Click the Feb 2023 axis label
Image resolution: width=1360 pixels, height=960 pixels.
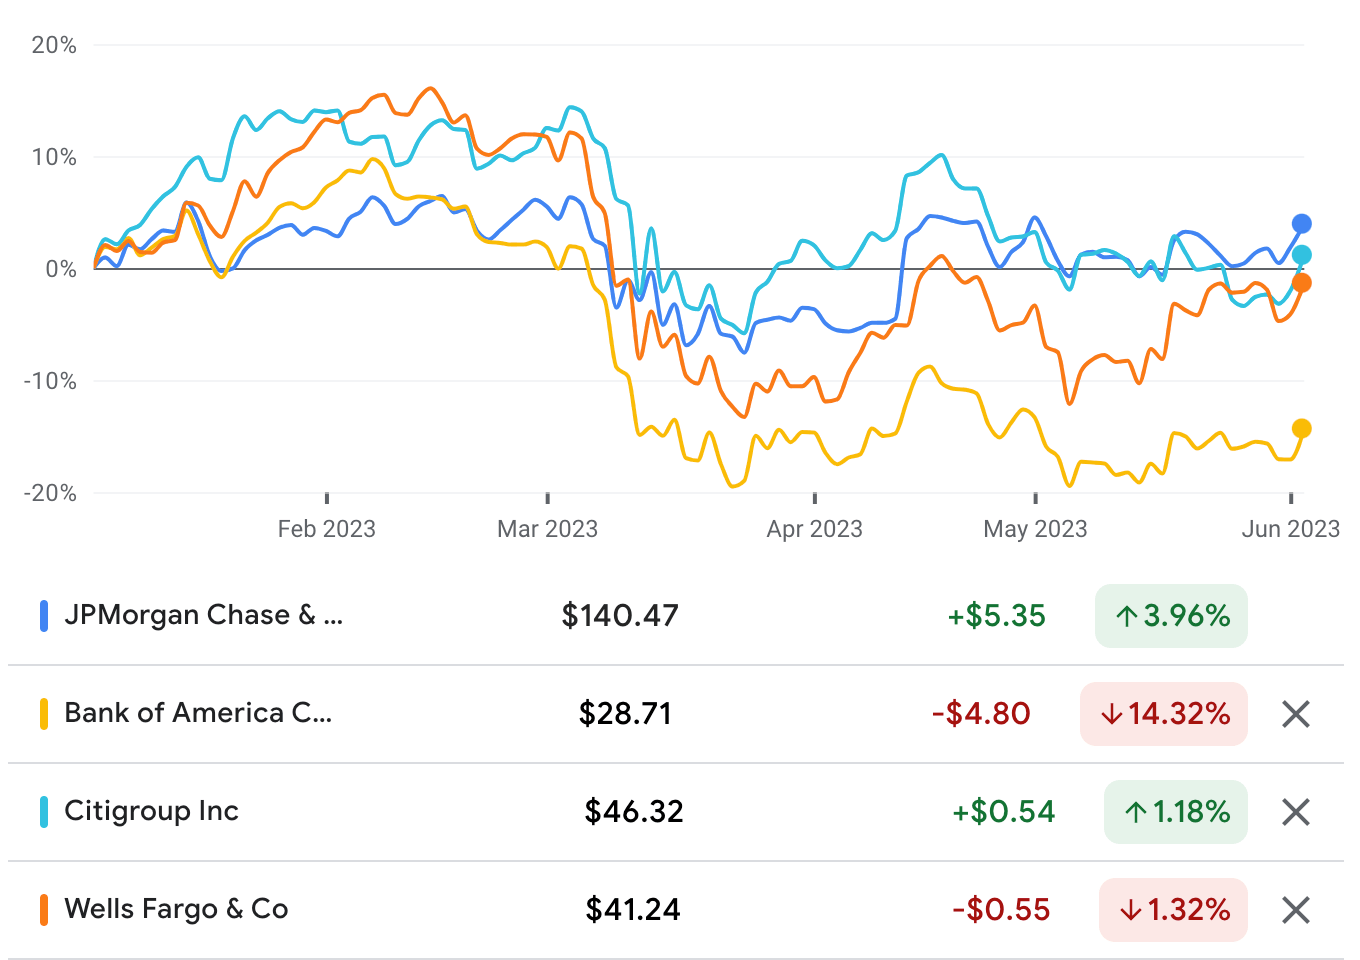(326, 528)
